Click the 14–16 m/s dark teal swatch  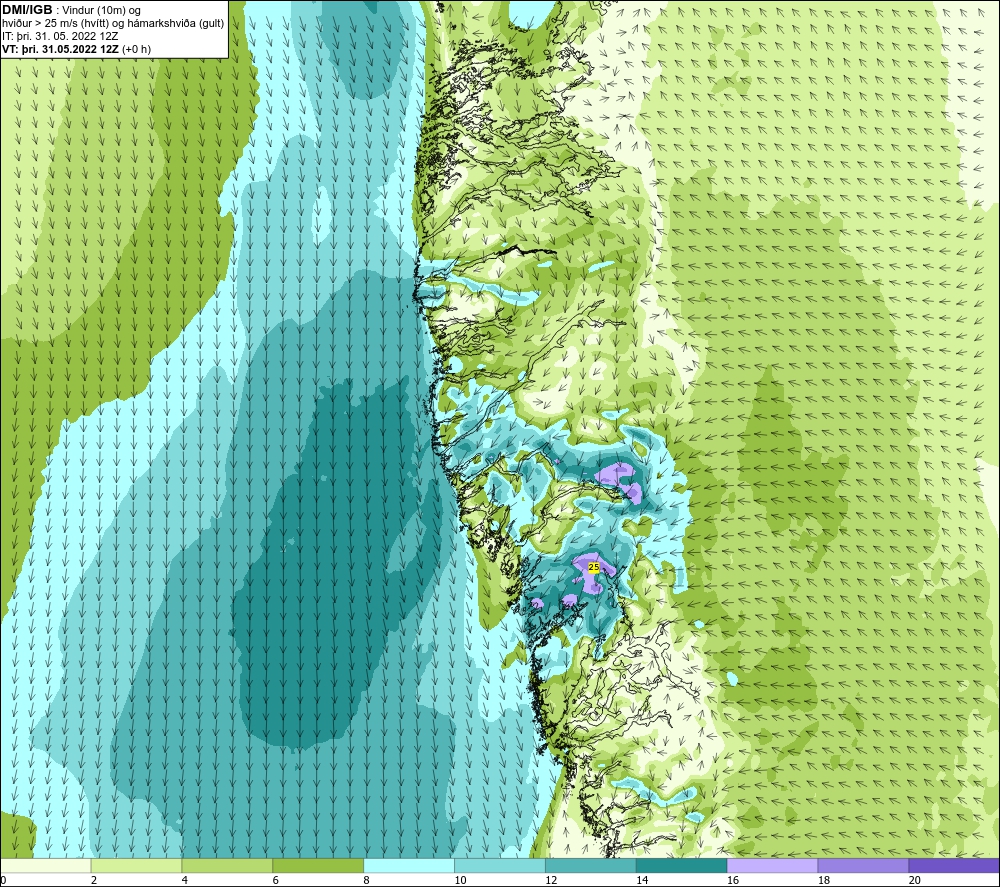click(682, 865)
